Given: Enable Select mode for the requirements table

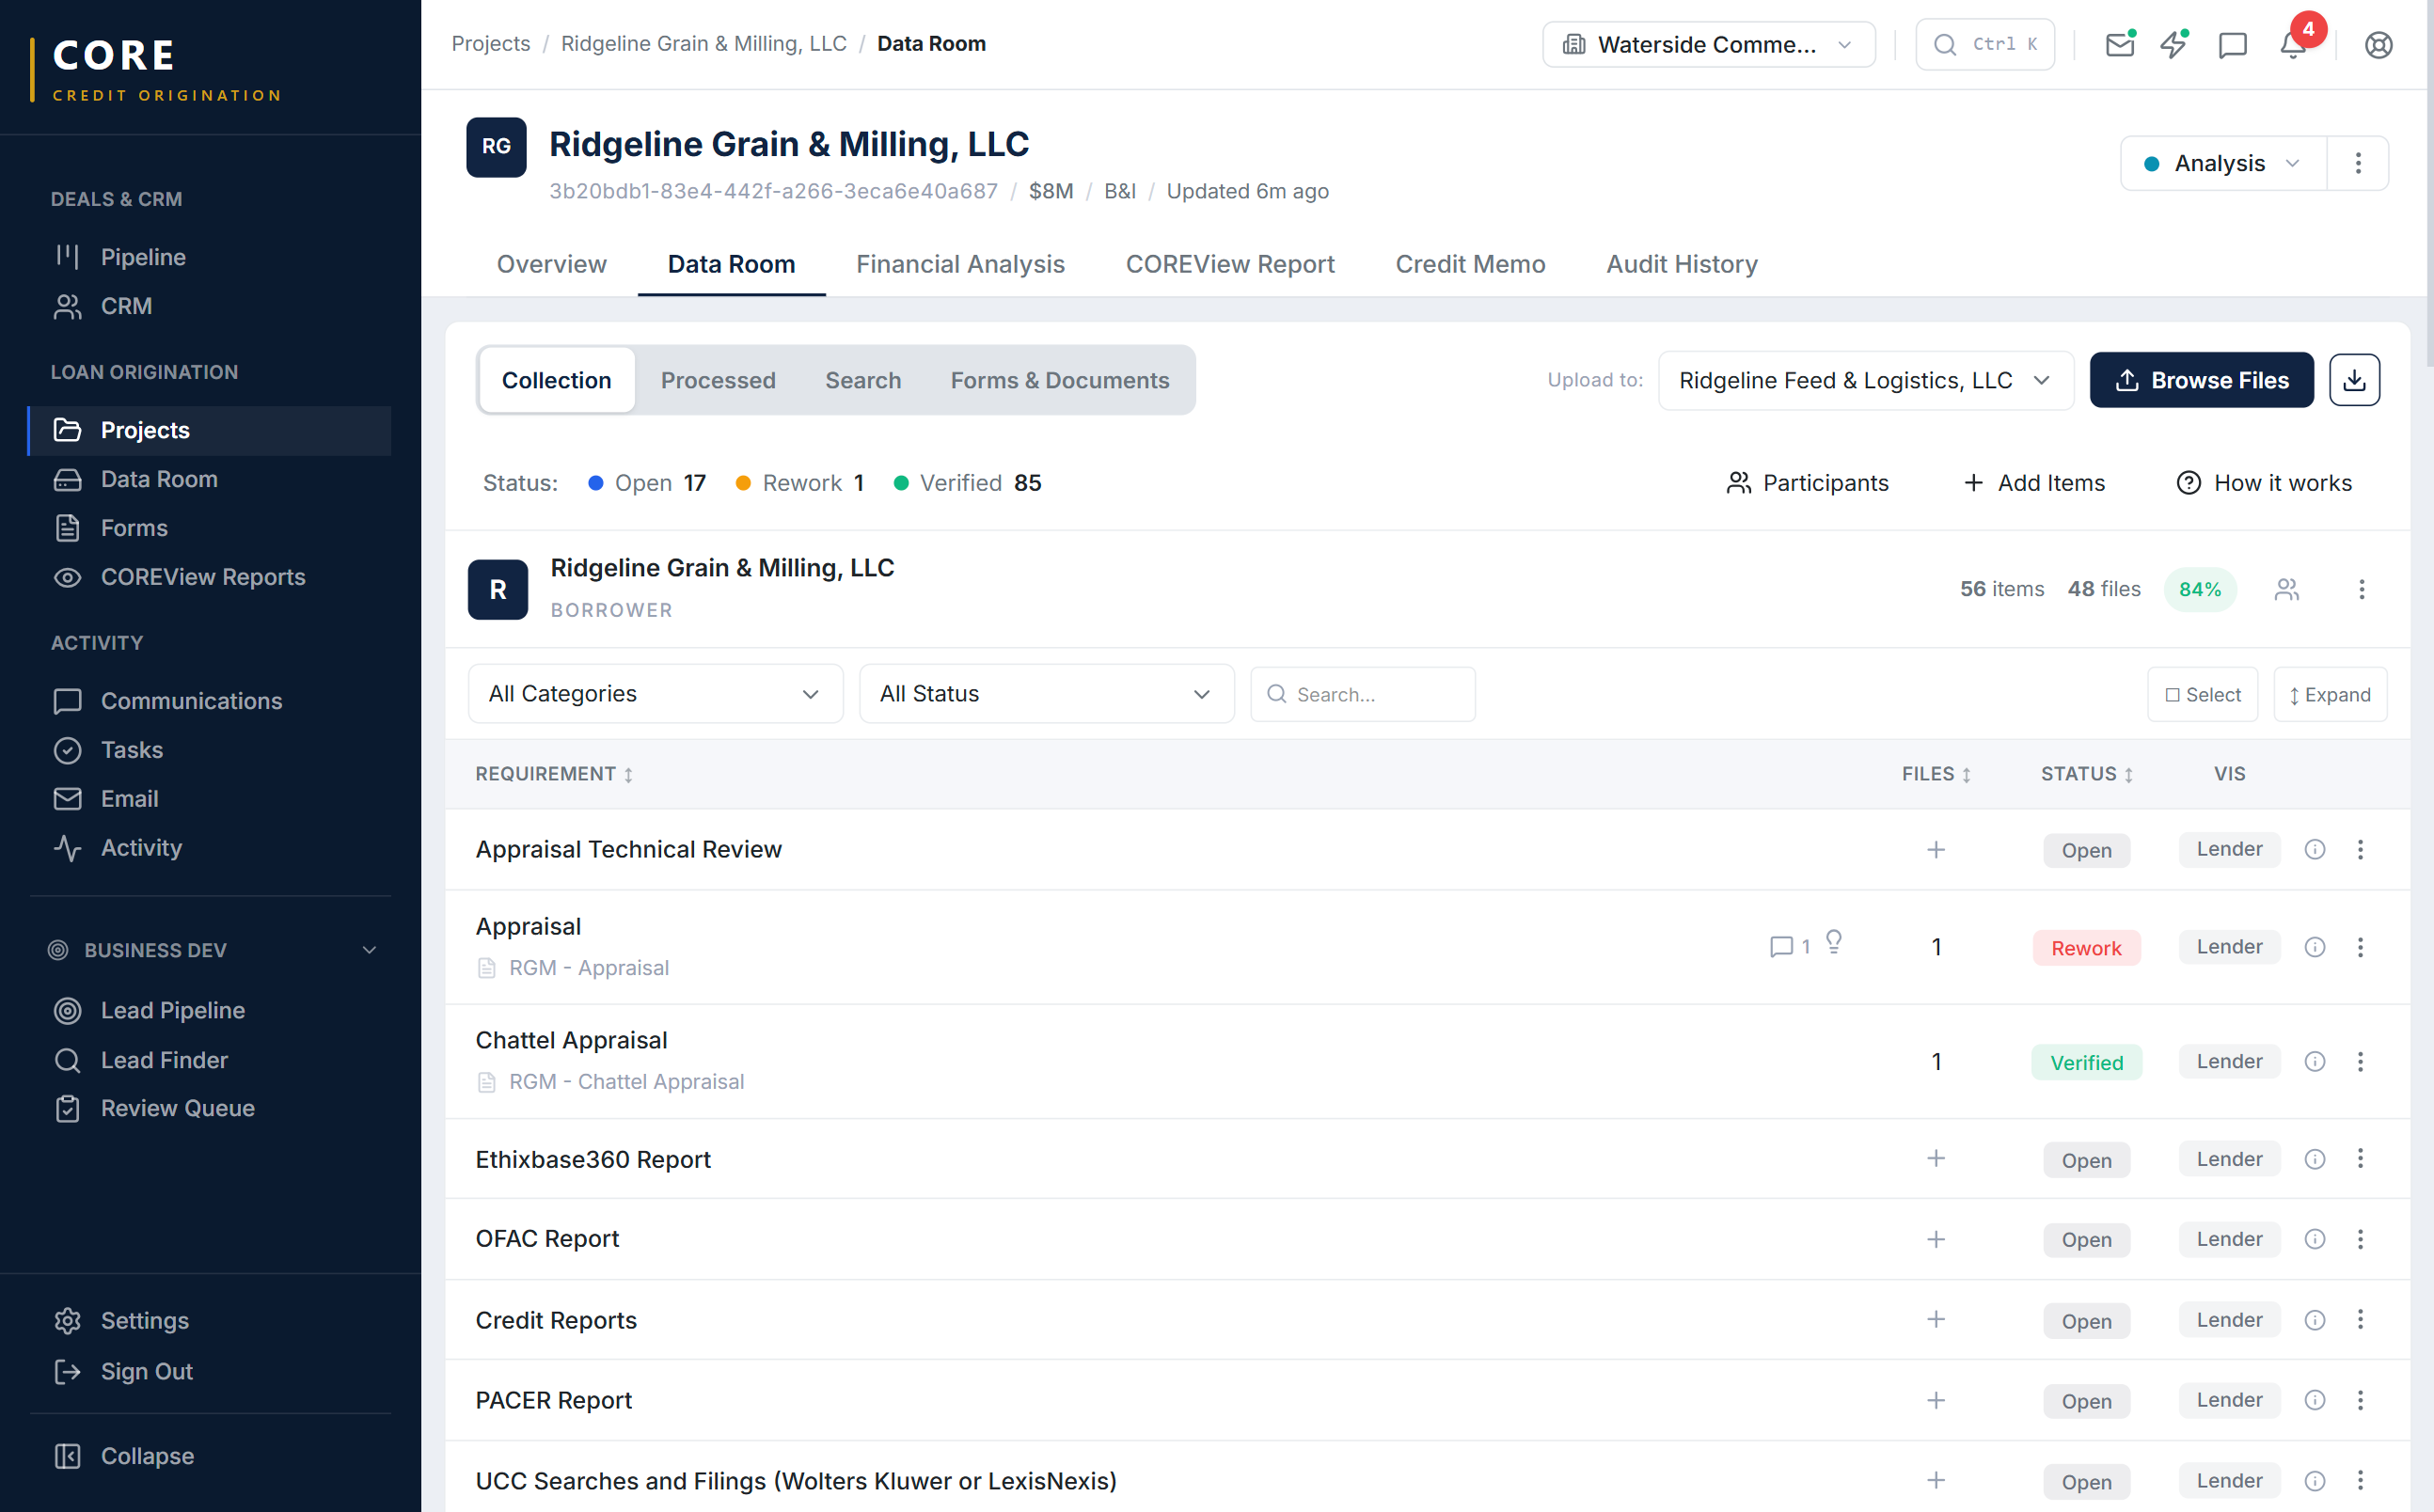Looking at the screenshot, I should click(x=2202, y=693).
